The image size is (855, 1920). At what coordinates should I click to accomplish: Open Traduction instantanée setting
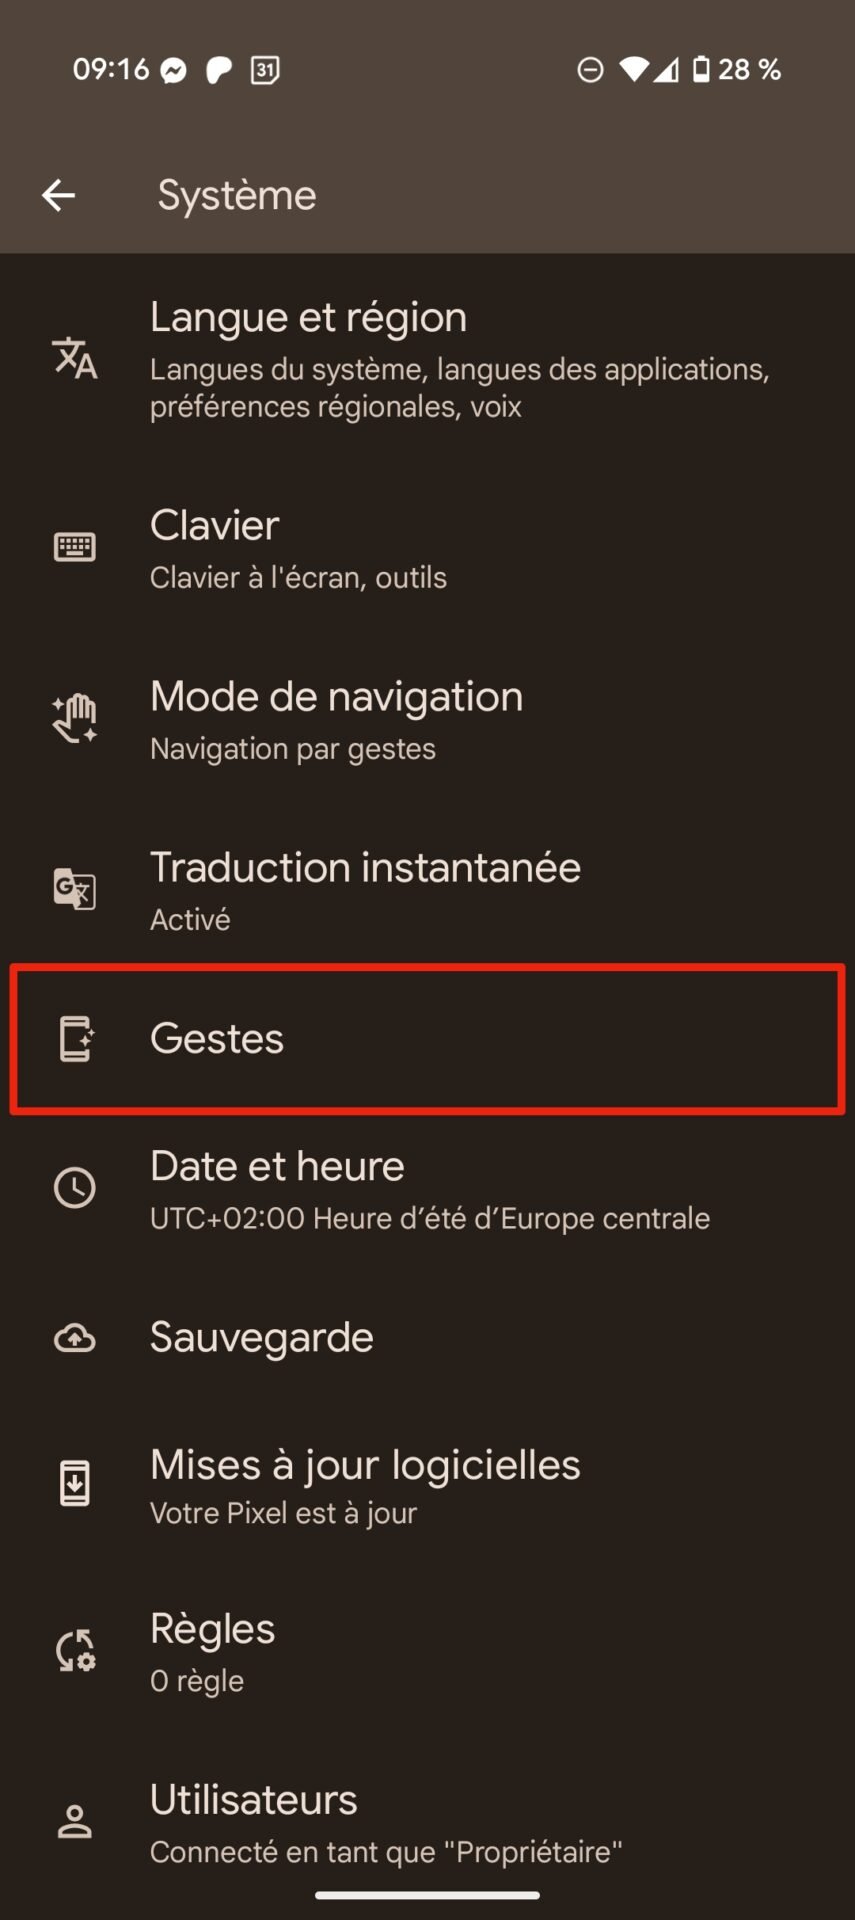[427, 889]
